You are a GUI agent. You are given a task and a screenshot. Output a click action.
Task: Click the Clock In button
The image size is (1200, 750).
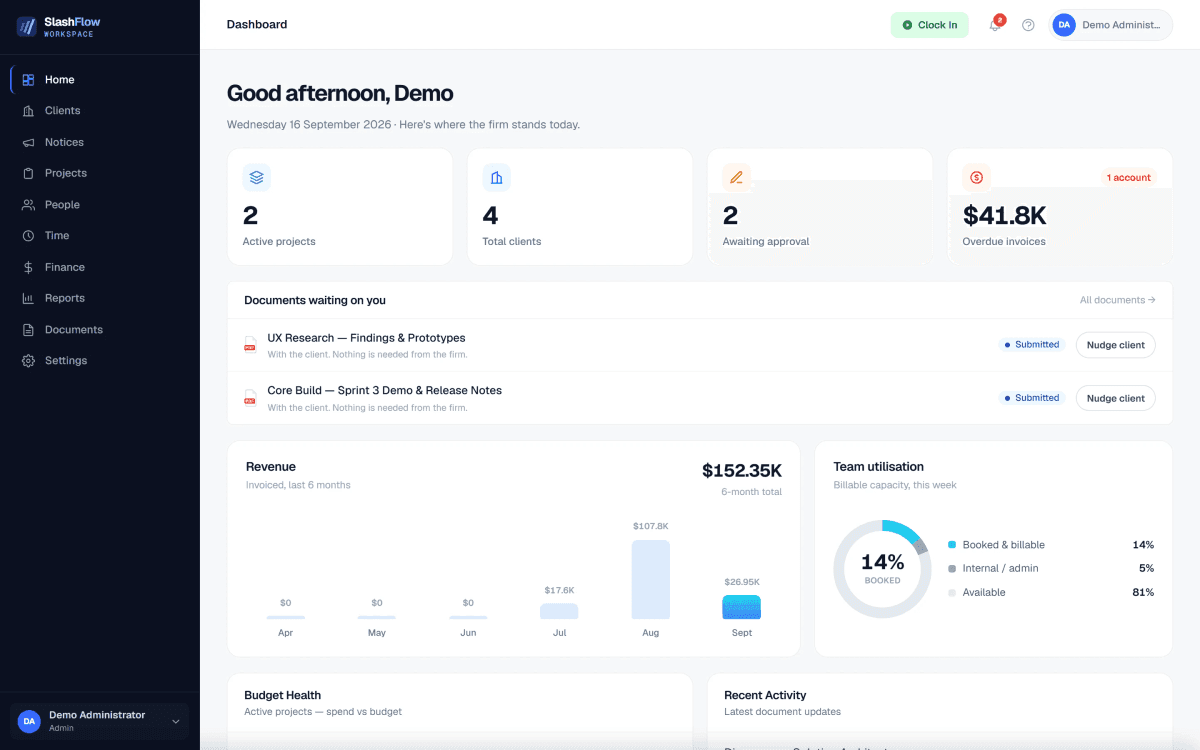point(930,25)
